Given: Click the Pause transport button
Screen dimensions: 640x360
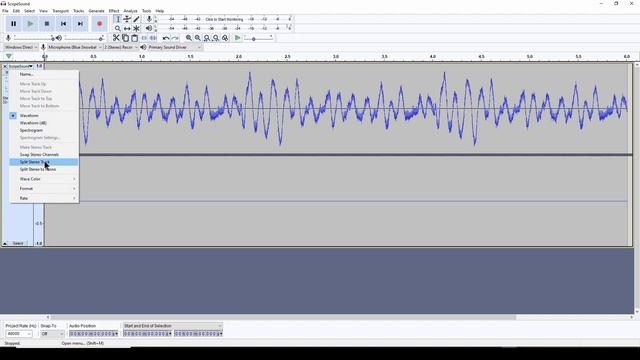Looking at the screenshot, I should click(13, 24).
